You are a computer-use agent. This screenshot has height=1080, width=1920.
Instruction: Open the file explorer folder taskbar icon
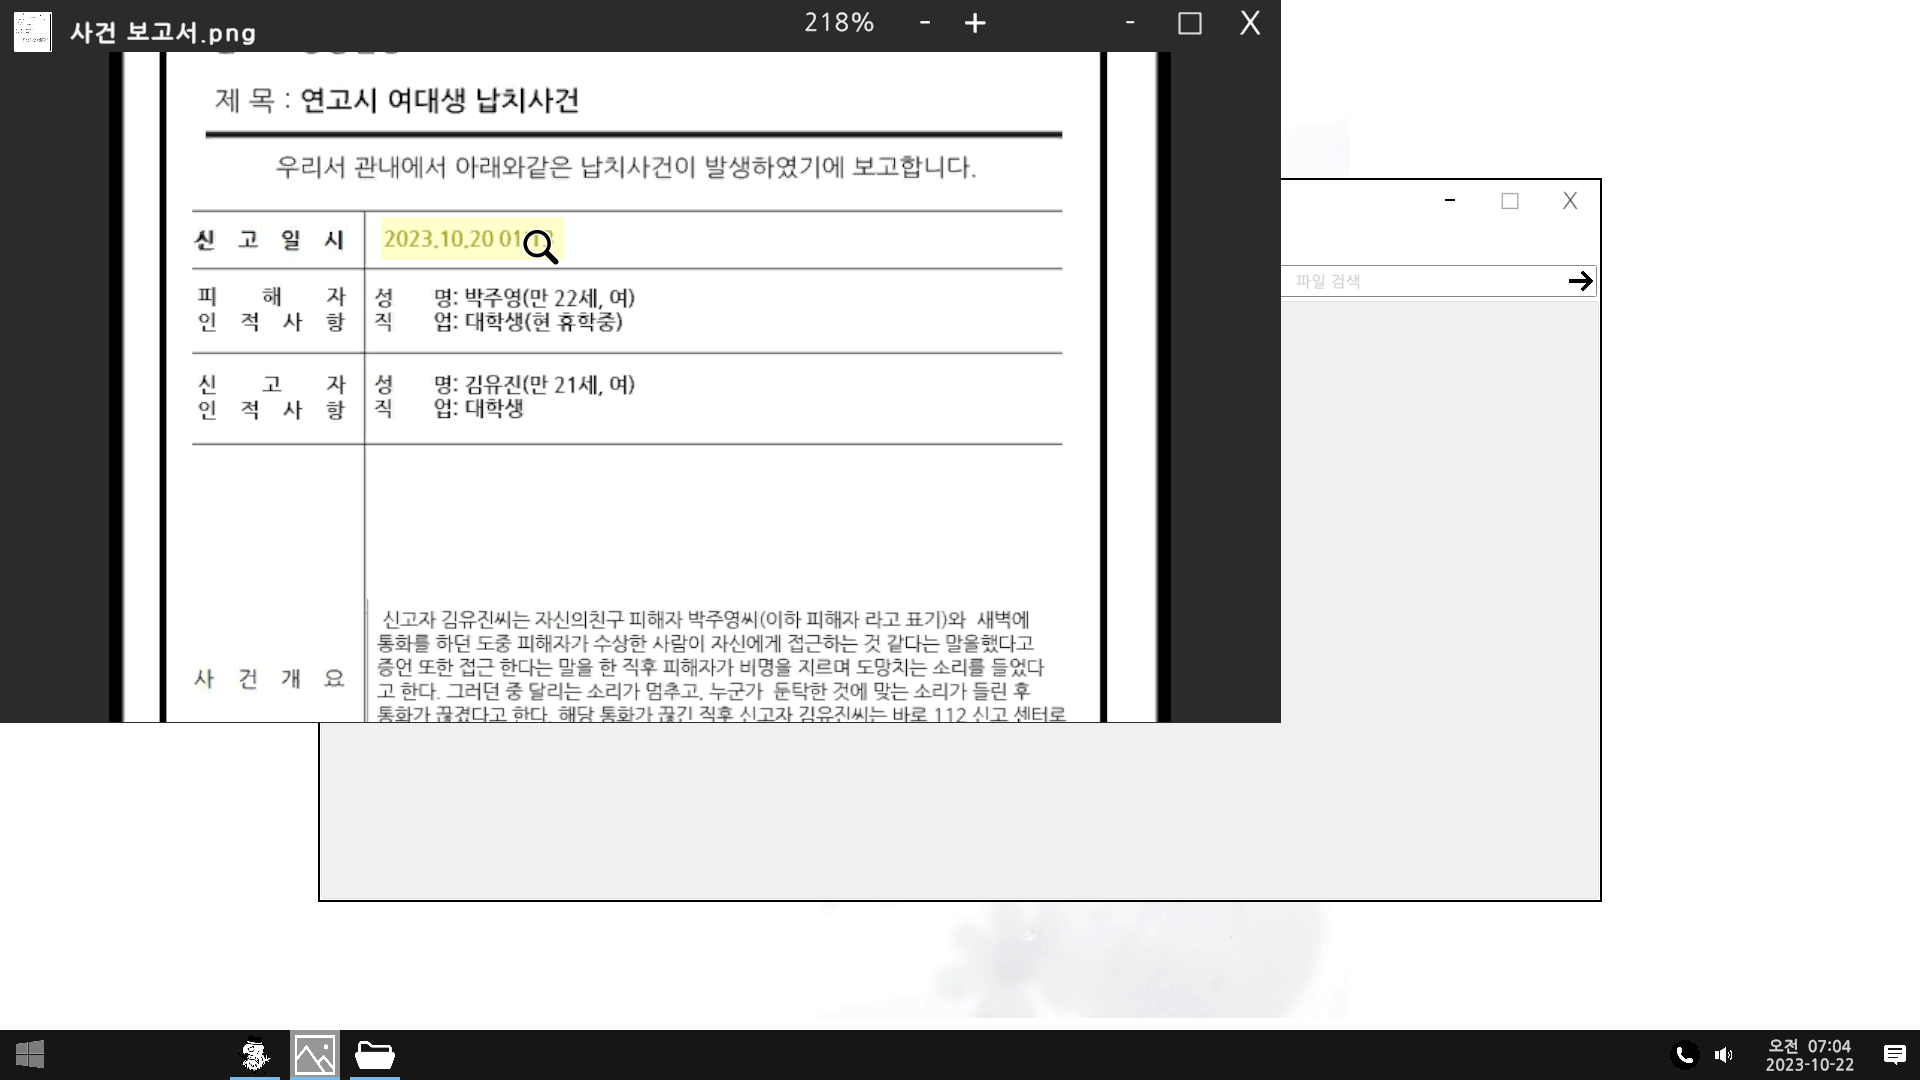click(x=375, y=1055)
